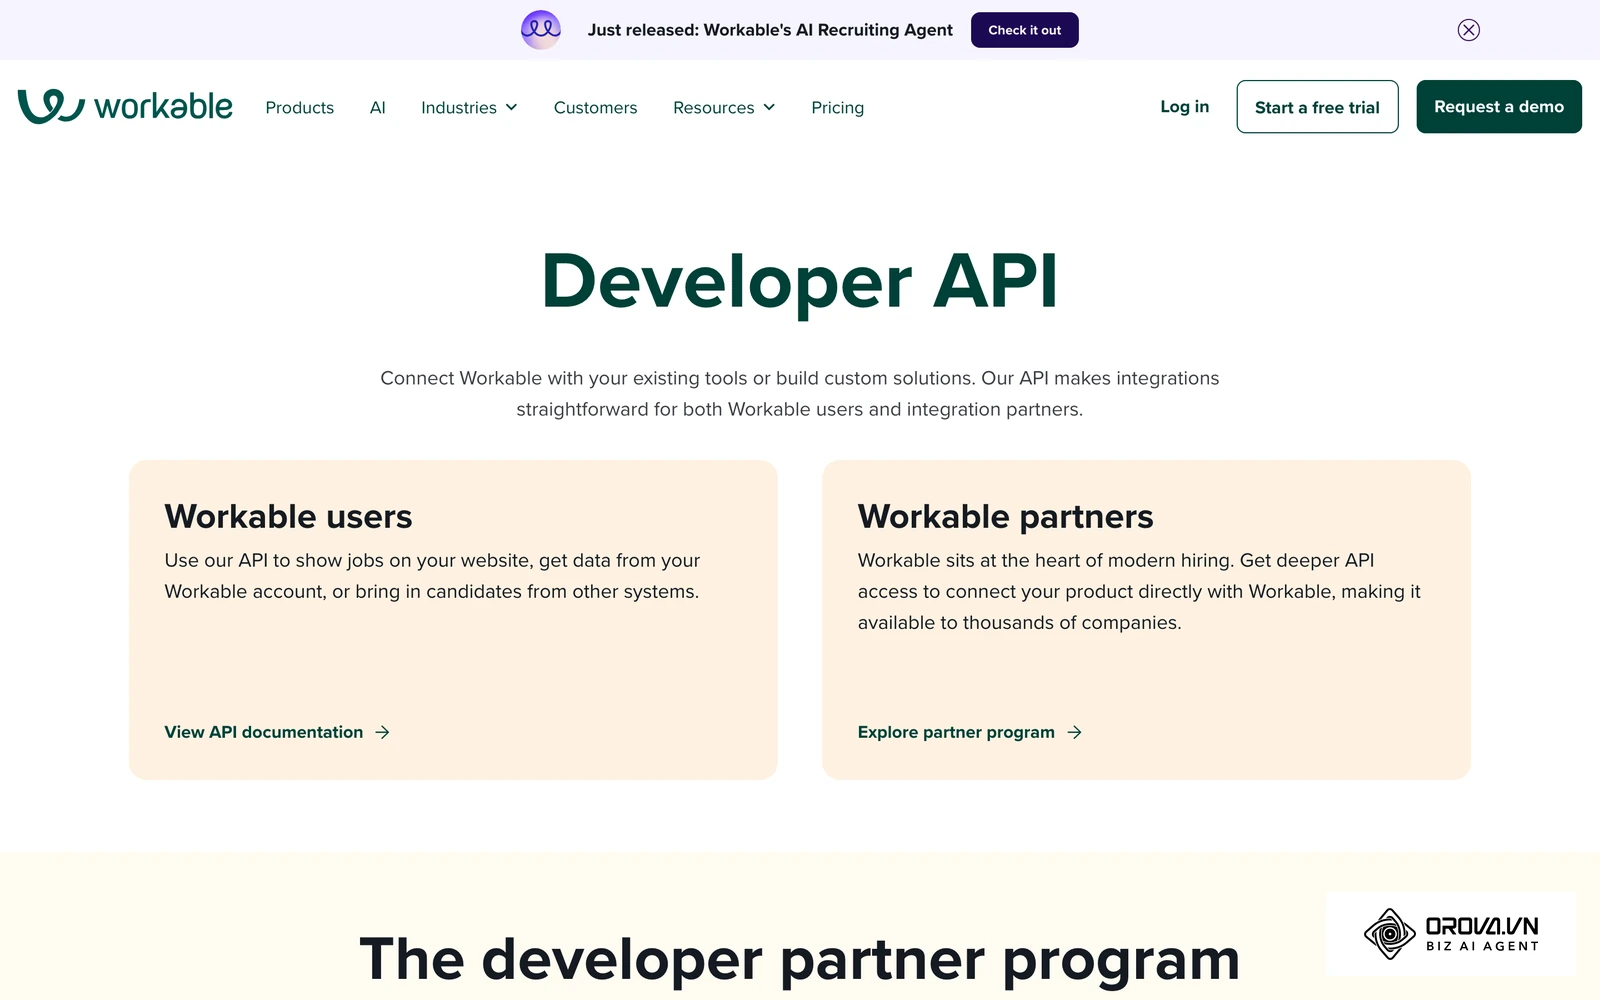Click 'Just released: Workable's AI Recruiting Agent' text
The image size is (1600, 1000).
pos(770,30)
